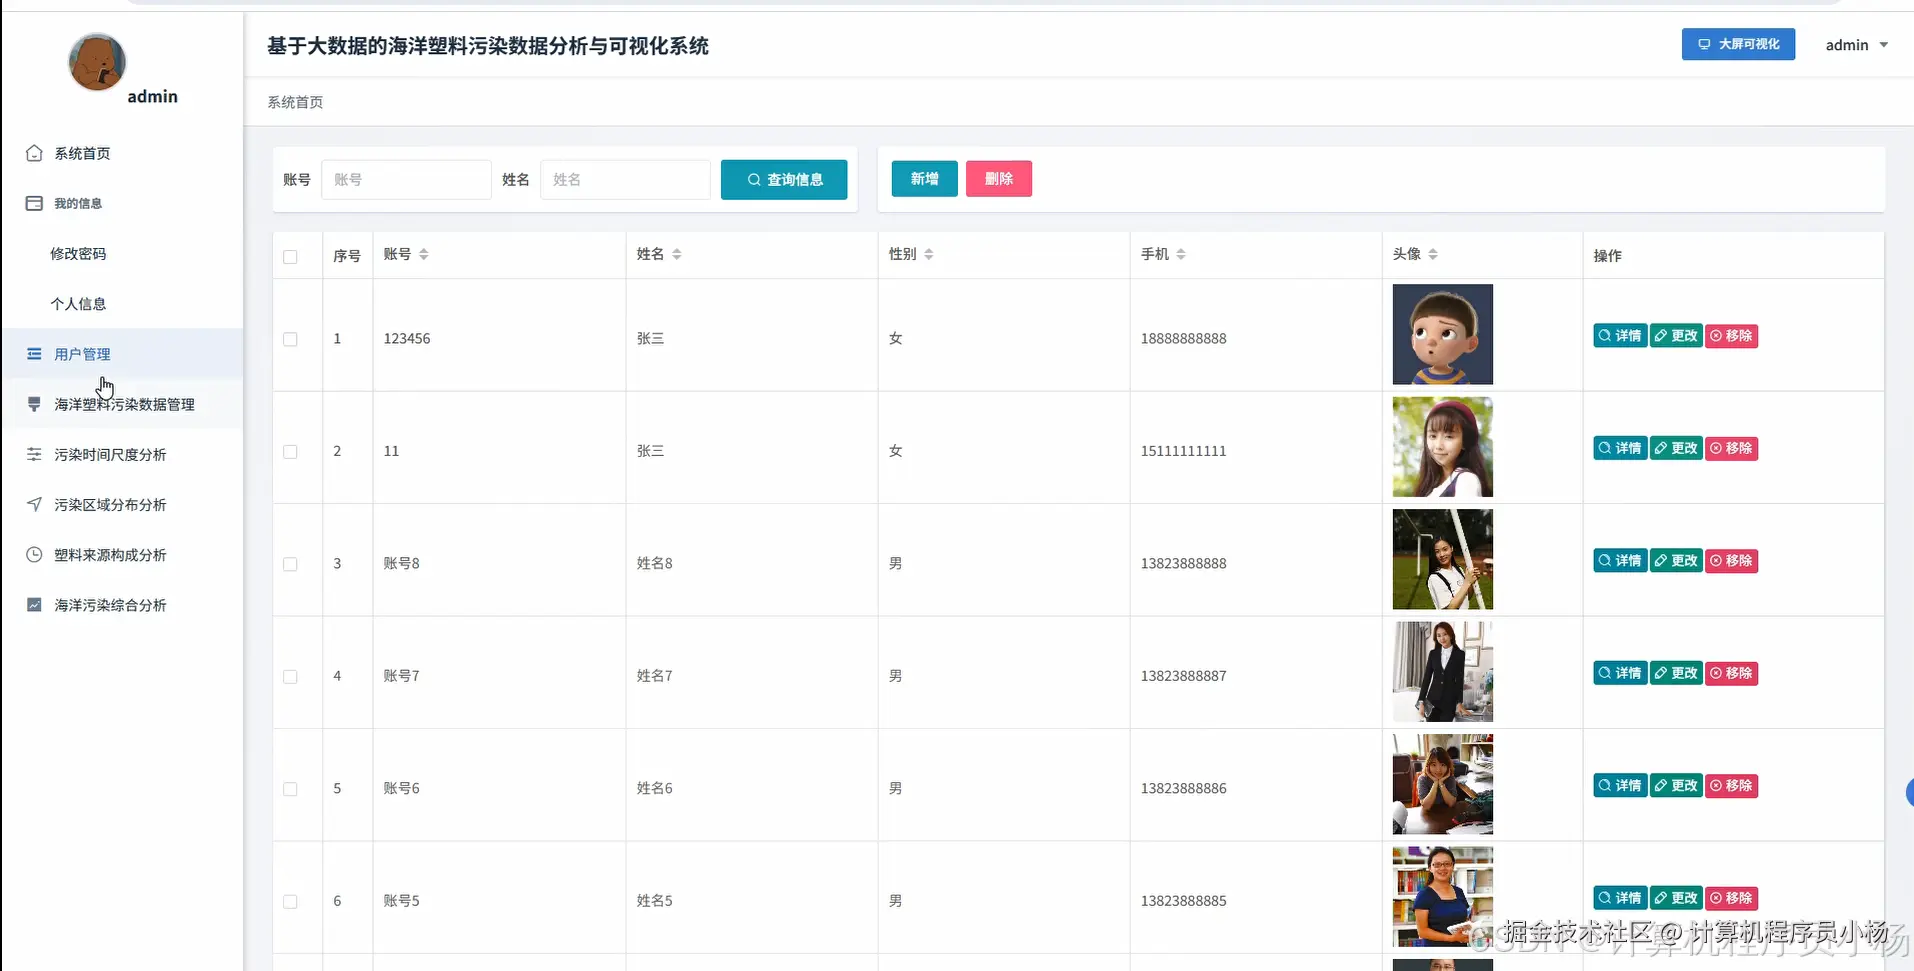Click 更改 for 账号8

1676,561
